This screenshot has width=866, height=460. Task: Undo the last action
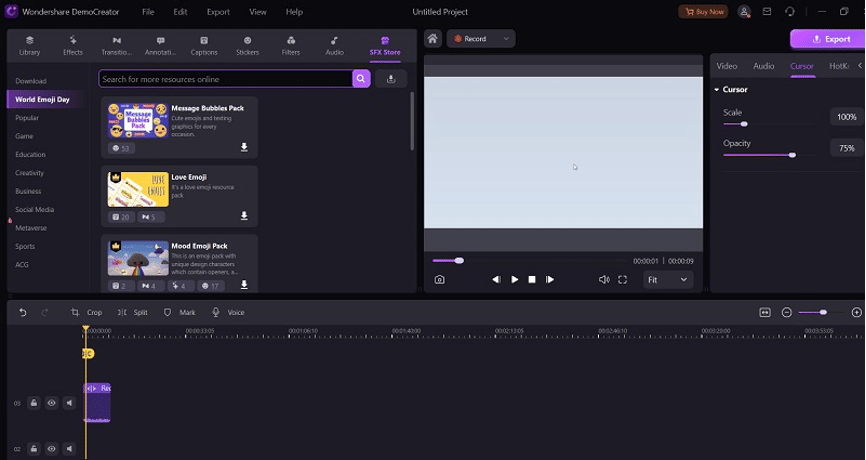[23, 313]
